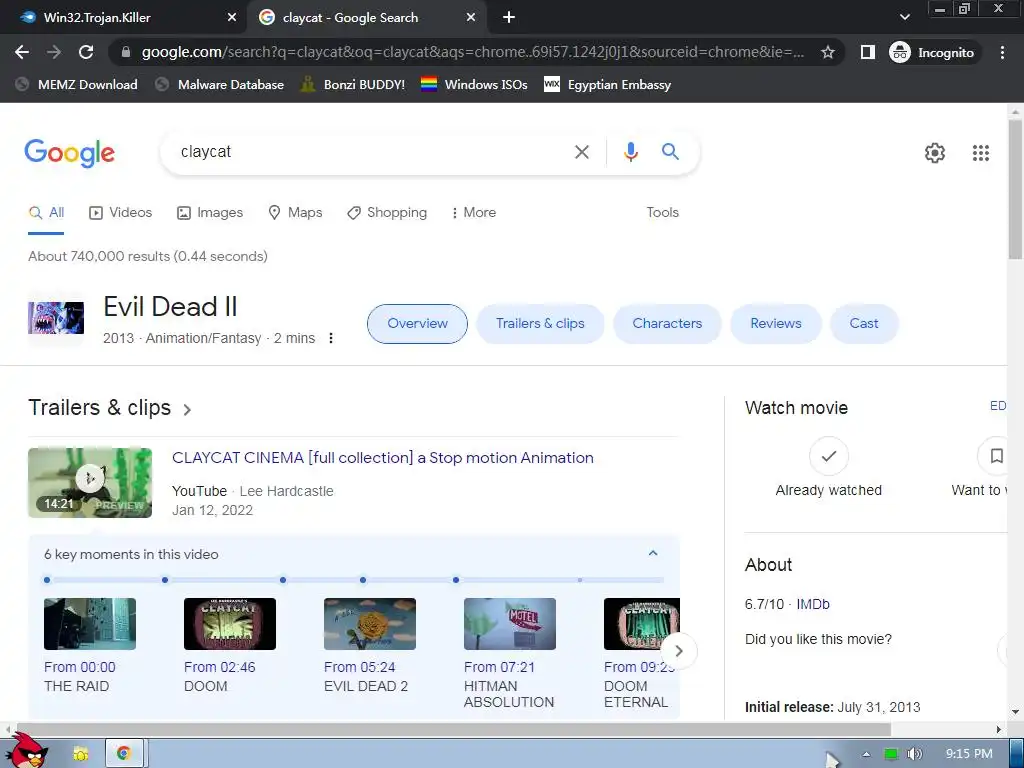The height and width of the screenshot is (768, 1024).
Task: Bookmark this page with the star icon
Action: 828,52
